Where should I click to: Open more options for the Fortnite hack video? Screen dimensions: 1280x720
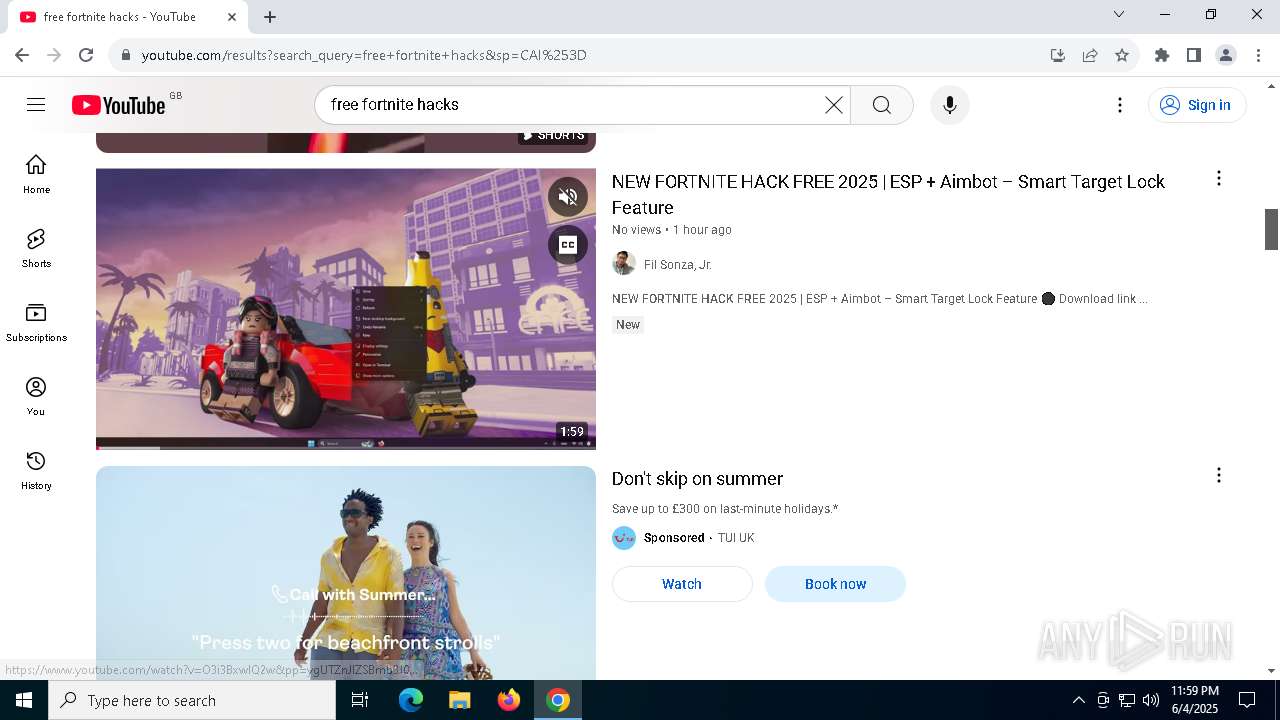[1218, 178]
